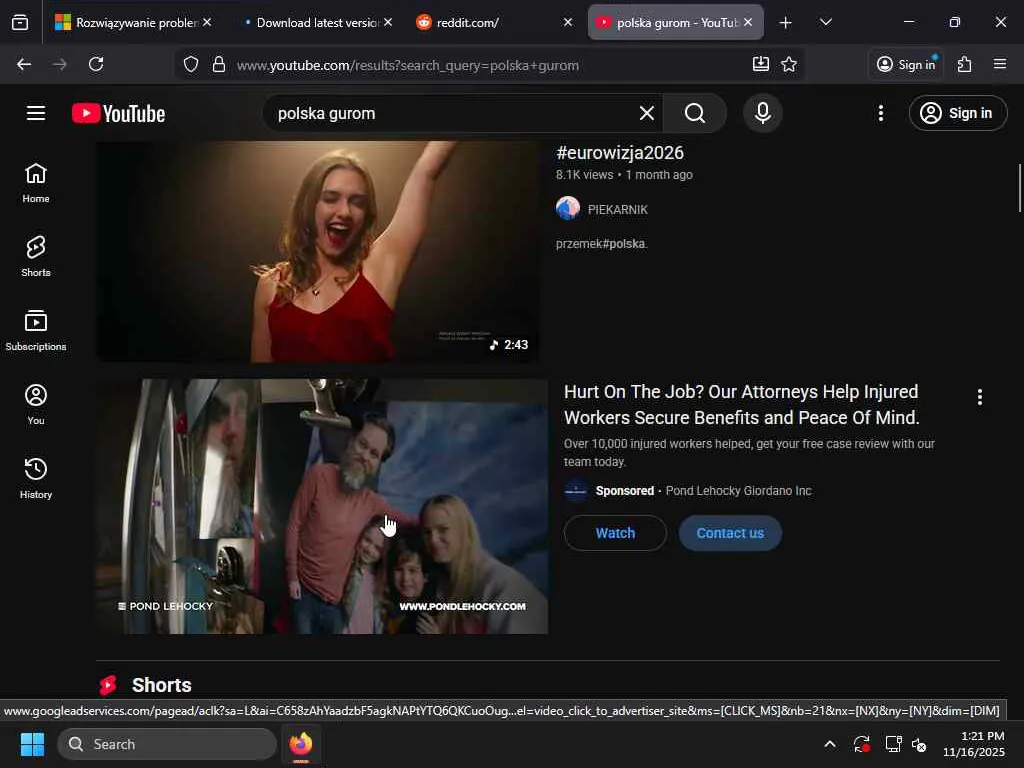The image size is (1024, 768).
Task: Click the Shorts section logo icon
Action: click(x=108, y=685)
